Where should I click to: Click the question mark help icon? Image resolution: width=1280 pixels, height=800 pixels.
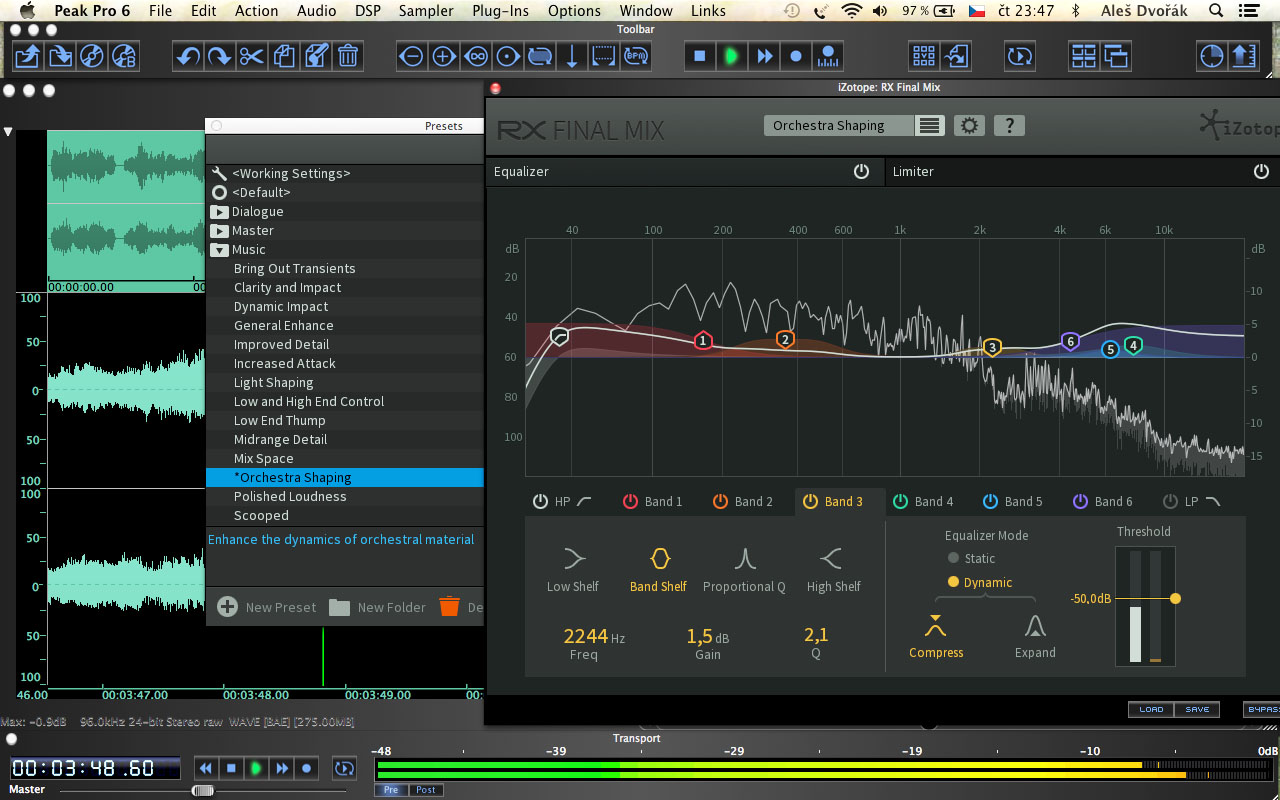[x=1009, y=126]
